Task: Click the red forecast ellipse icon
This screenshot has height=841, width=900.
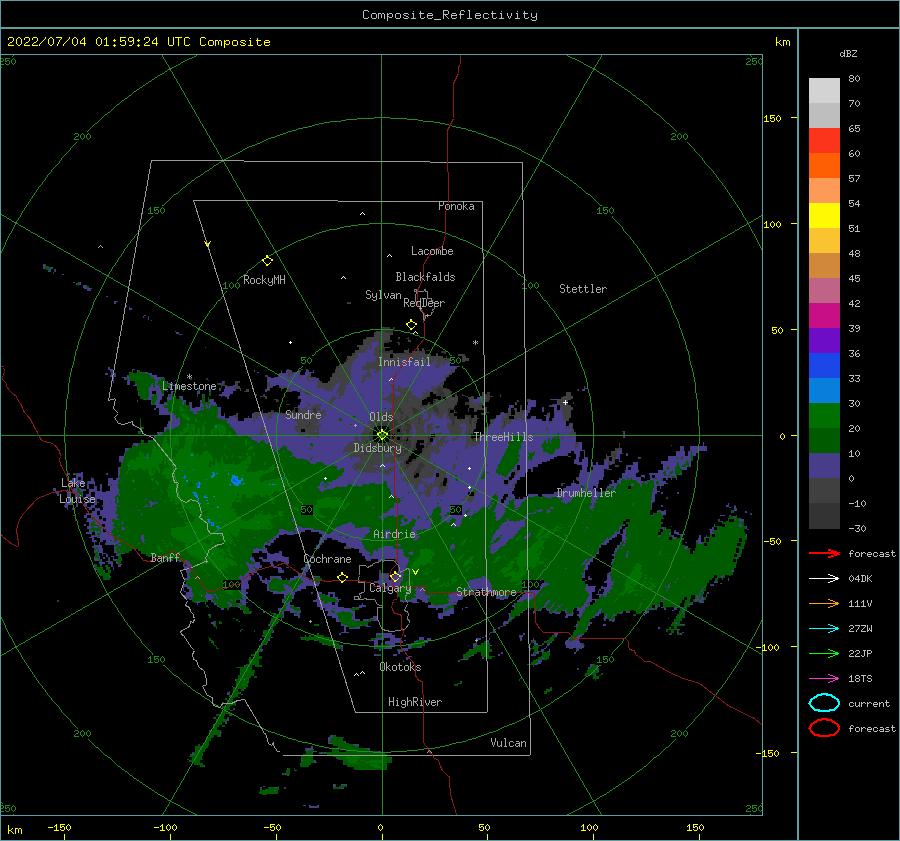Action: pyautogui.click(x=824, y=728)
